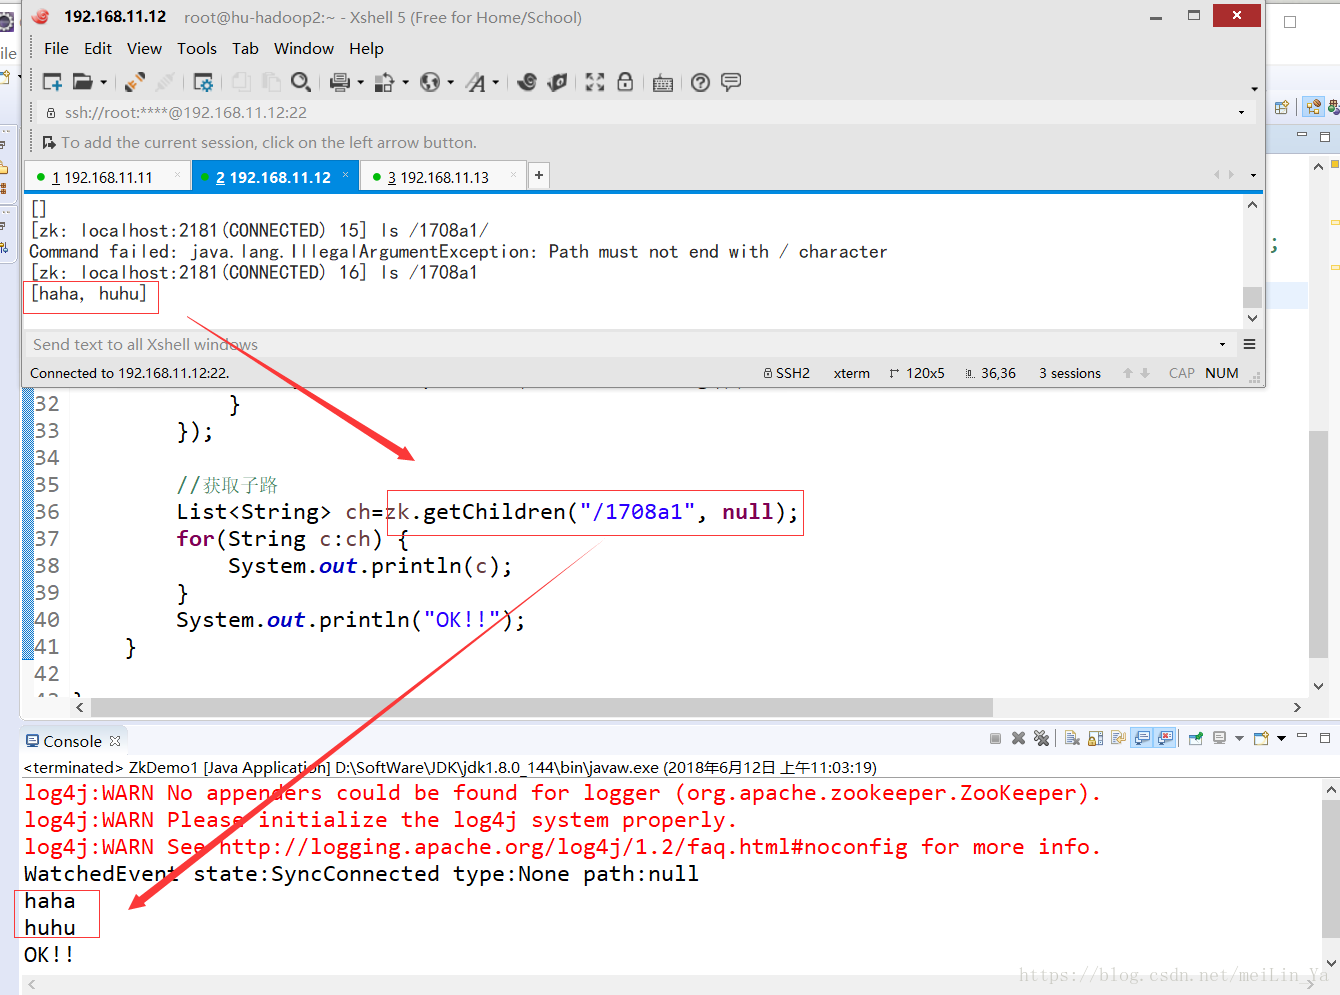Add a new tab with plus button
This screenshot has height=995, width=1340.
click(x=538, y=175)
